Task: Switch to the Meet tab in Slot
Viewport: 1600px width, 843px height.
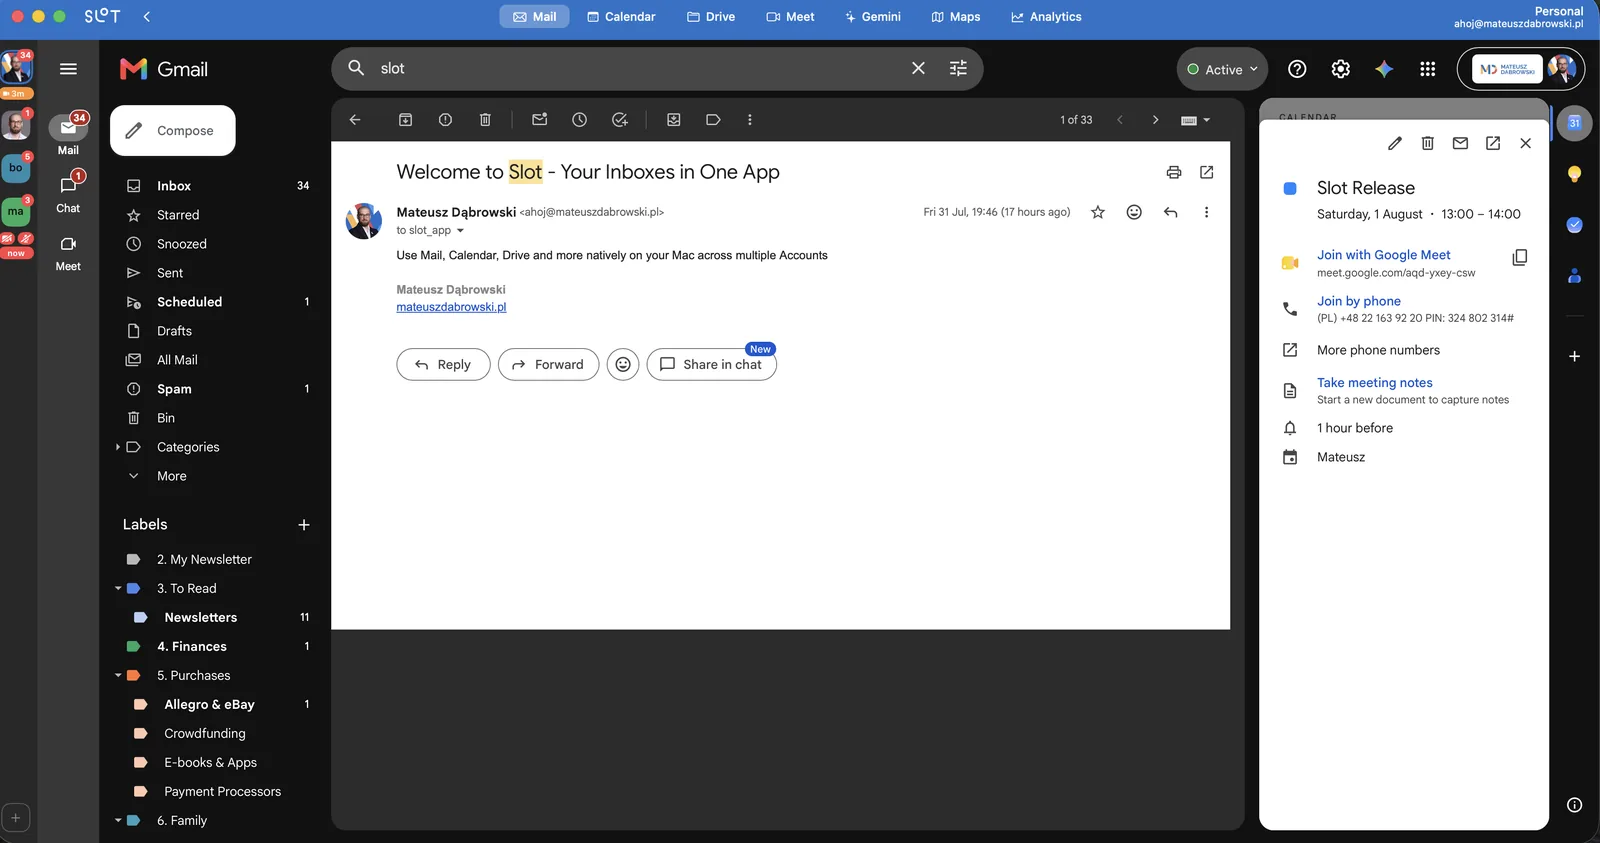Action: [x=790, y=17]
